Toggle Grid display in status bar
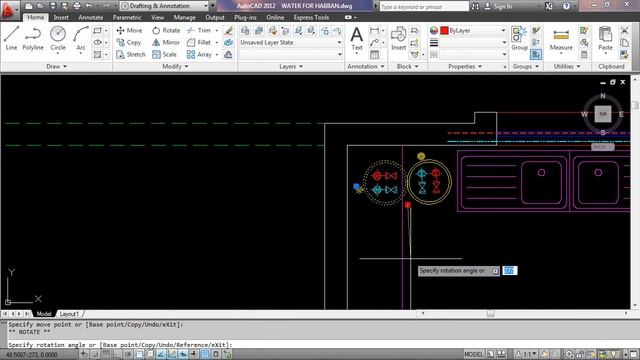 pos(106,354)
